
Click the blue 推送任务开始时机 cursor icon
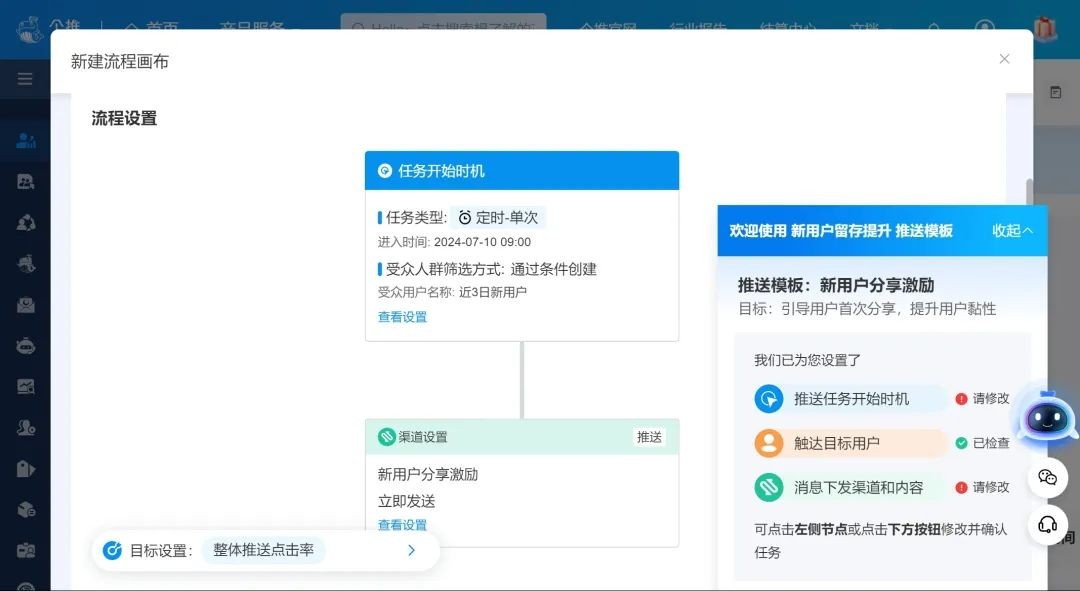(767, 398)
